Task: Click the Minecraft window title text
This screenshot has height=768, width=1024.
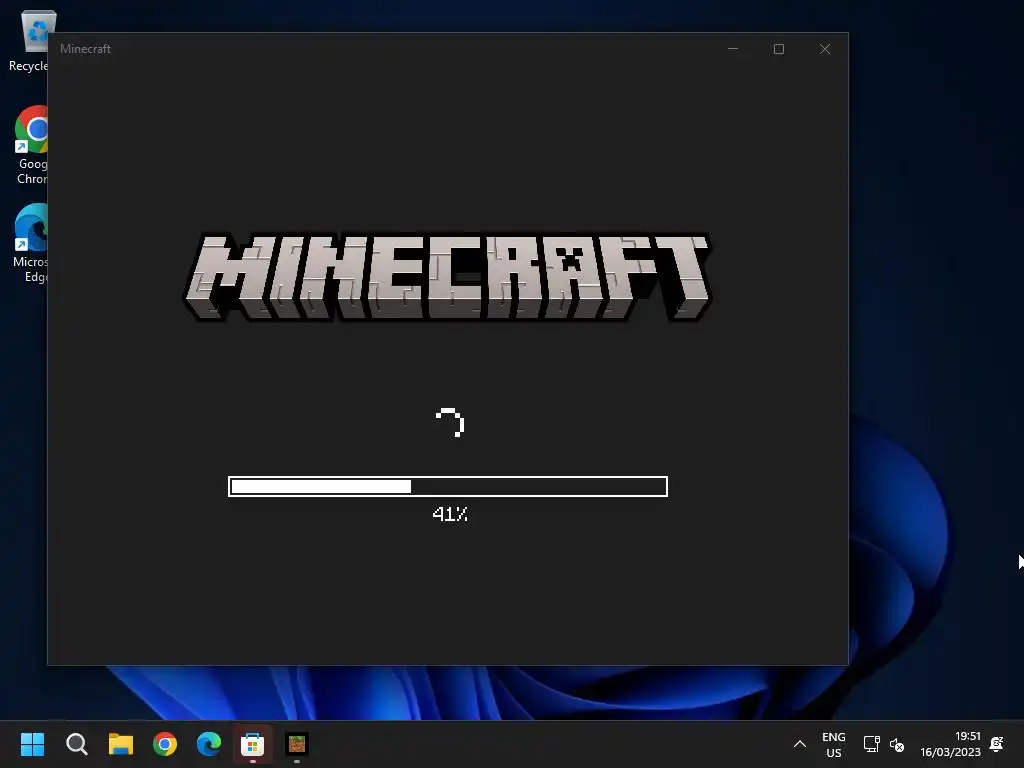Action: coord(86,49)
